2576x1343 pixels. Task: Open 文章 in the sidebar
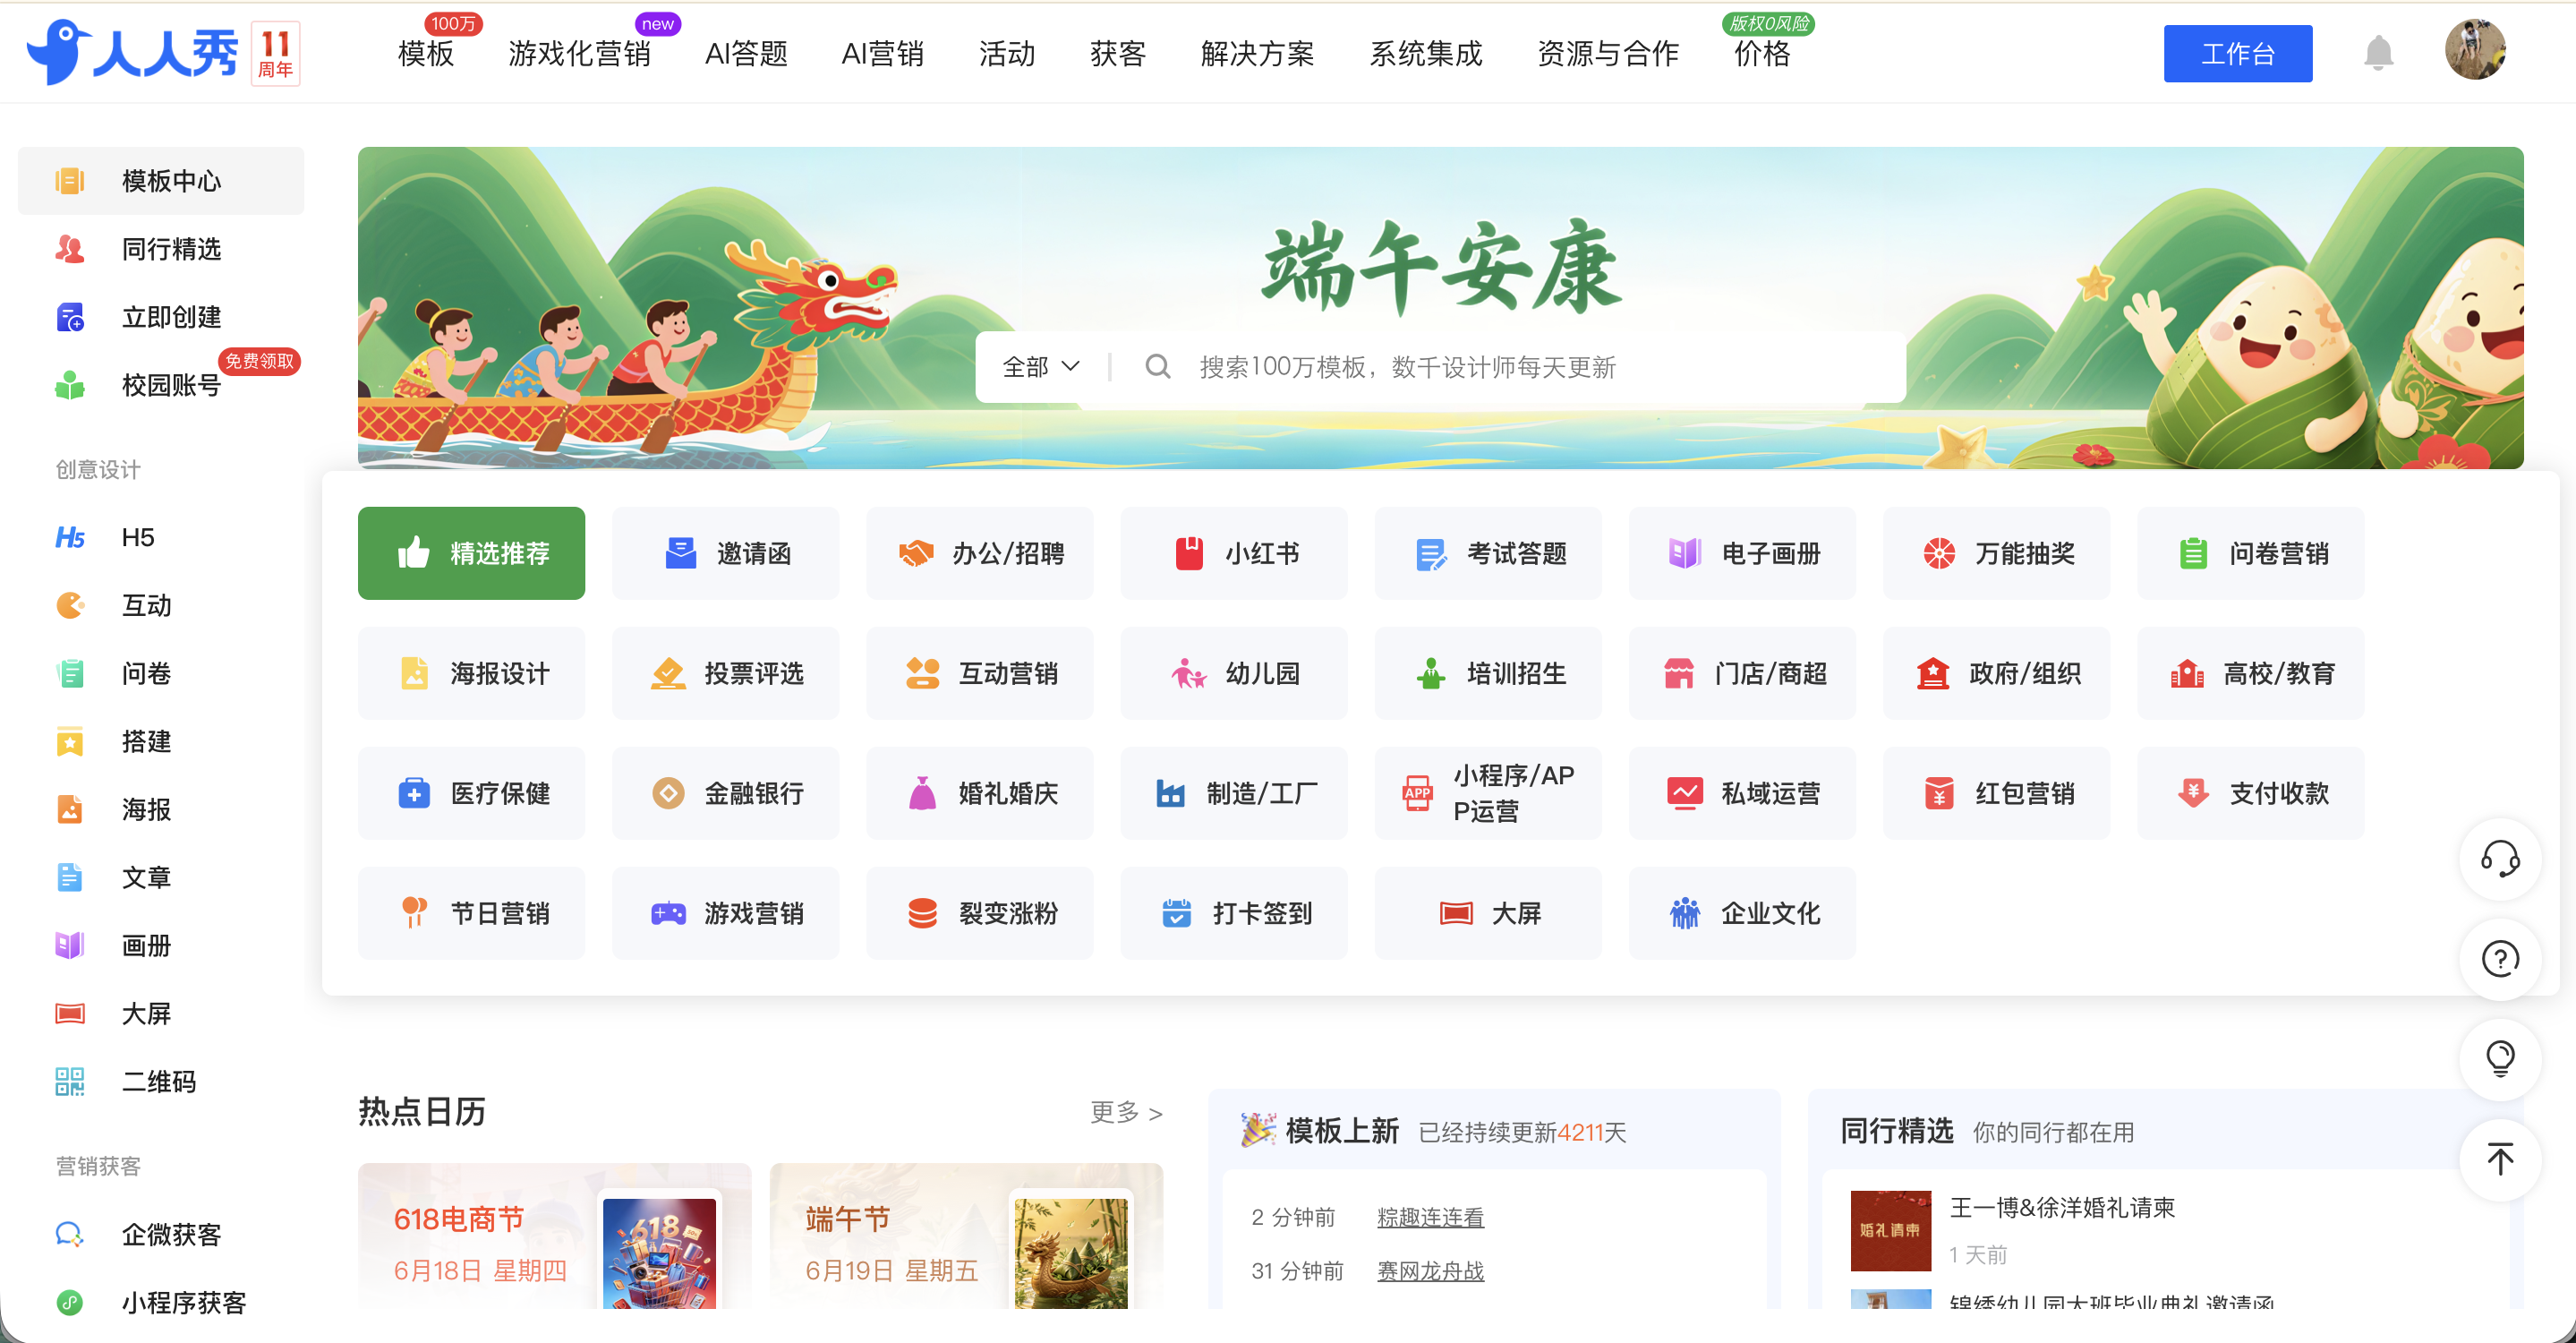point(160,877)
